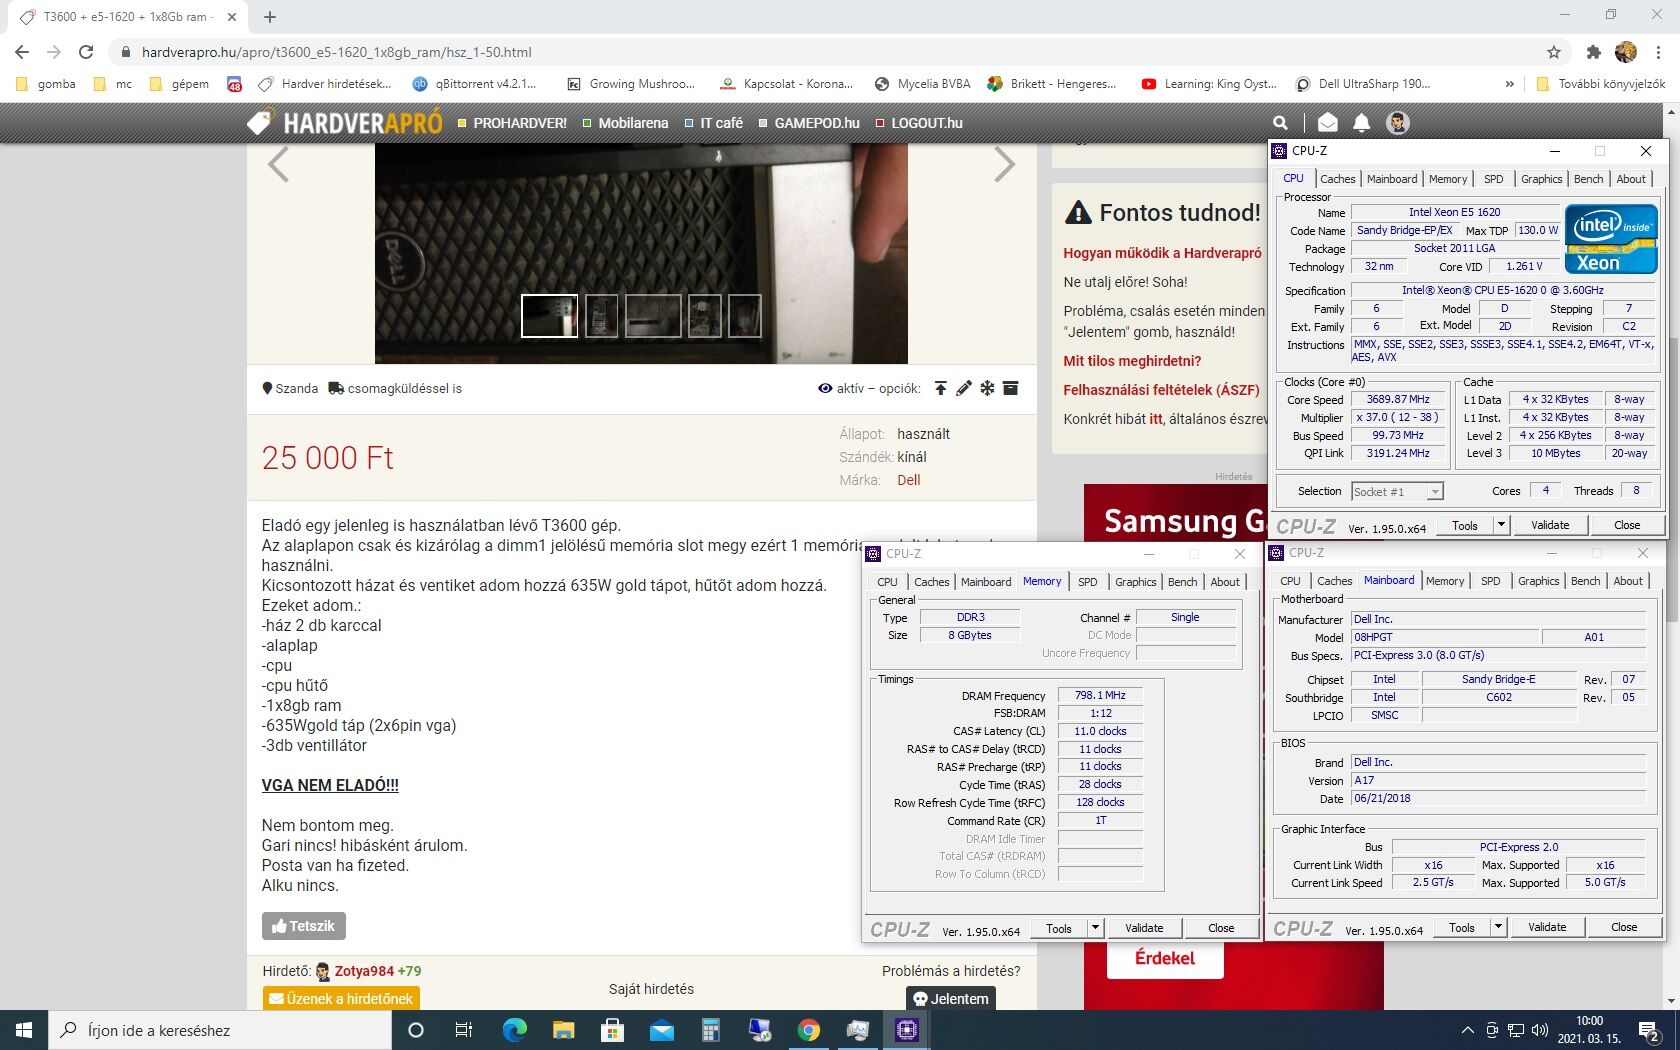
Task: Click the Érdekel button in the ad banner
Action: point(1165,958)
